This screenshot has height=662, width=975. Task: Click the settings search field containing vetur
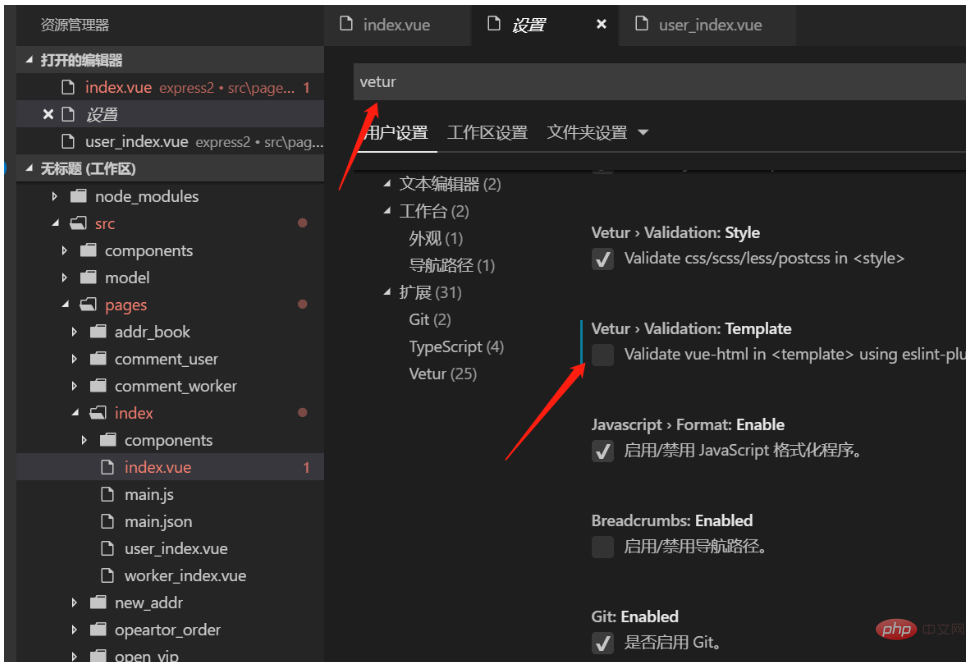click(659, 81)
